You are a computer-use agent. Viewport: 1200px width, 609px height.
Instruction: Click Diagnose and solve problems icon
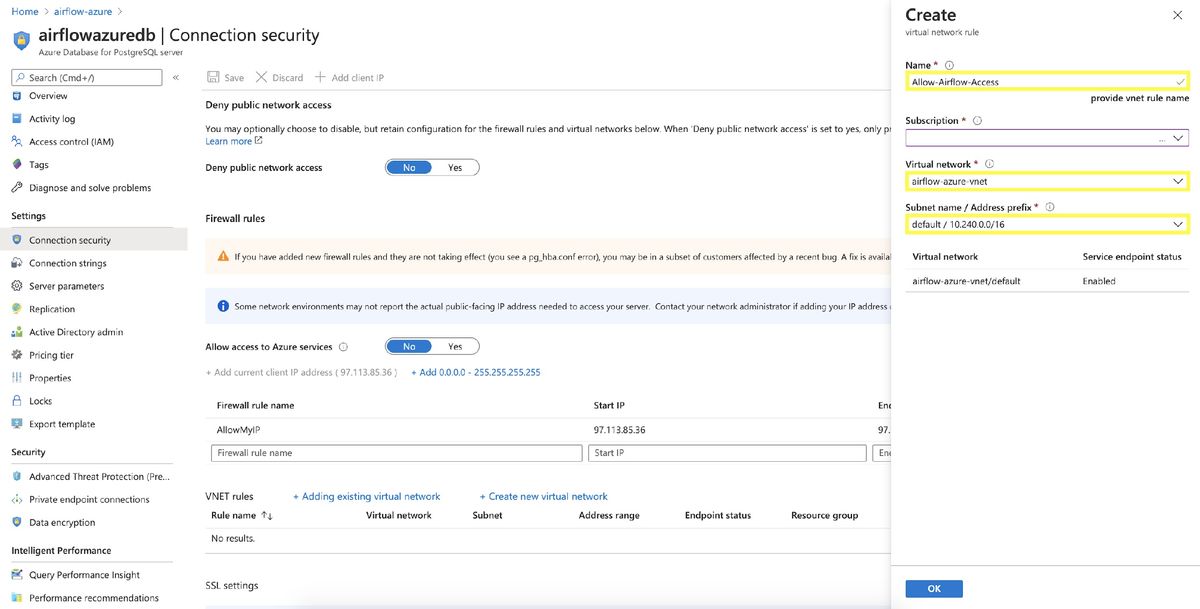[17, 188]
